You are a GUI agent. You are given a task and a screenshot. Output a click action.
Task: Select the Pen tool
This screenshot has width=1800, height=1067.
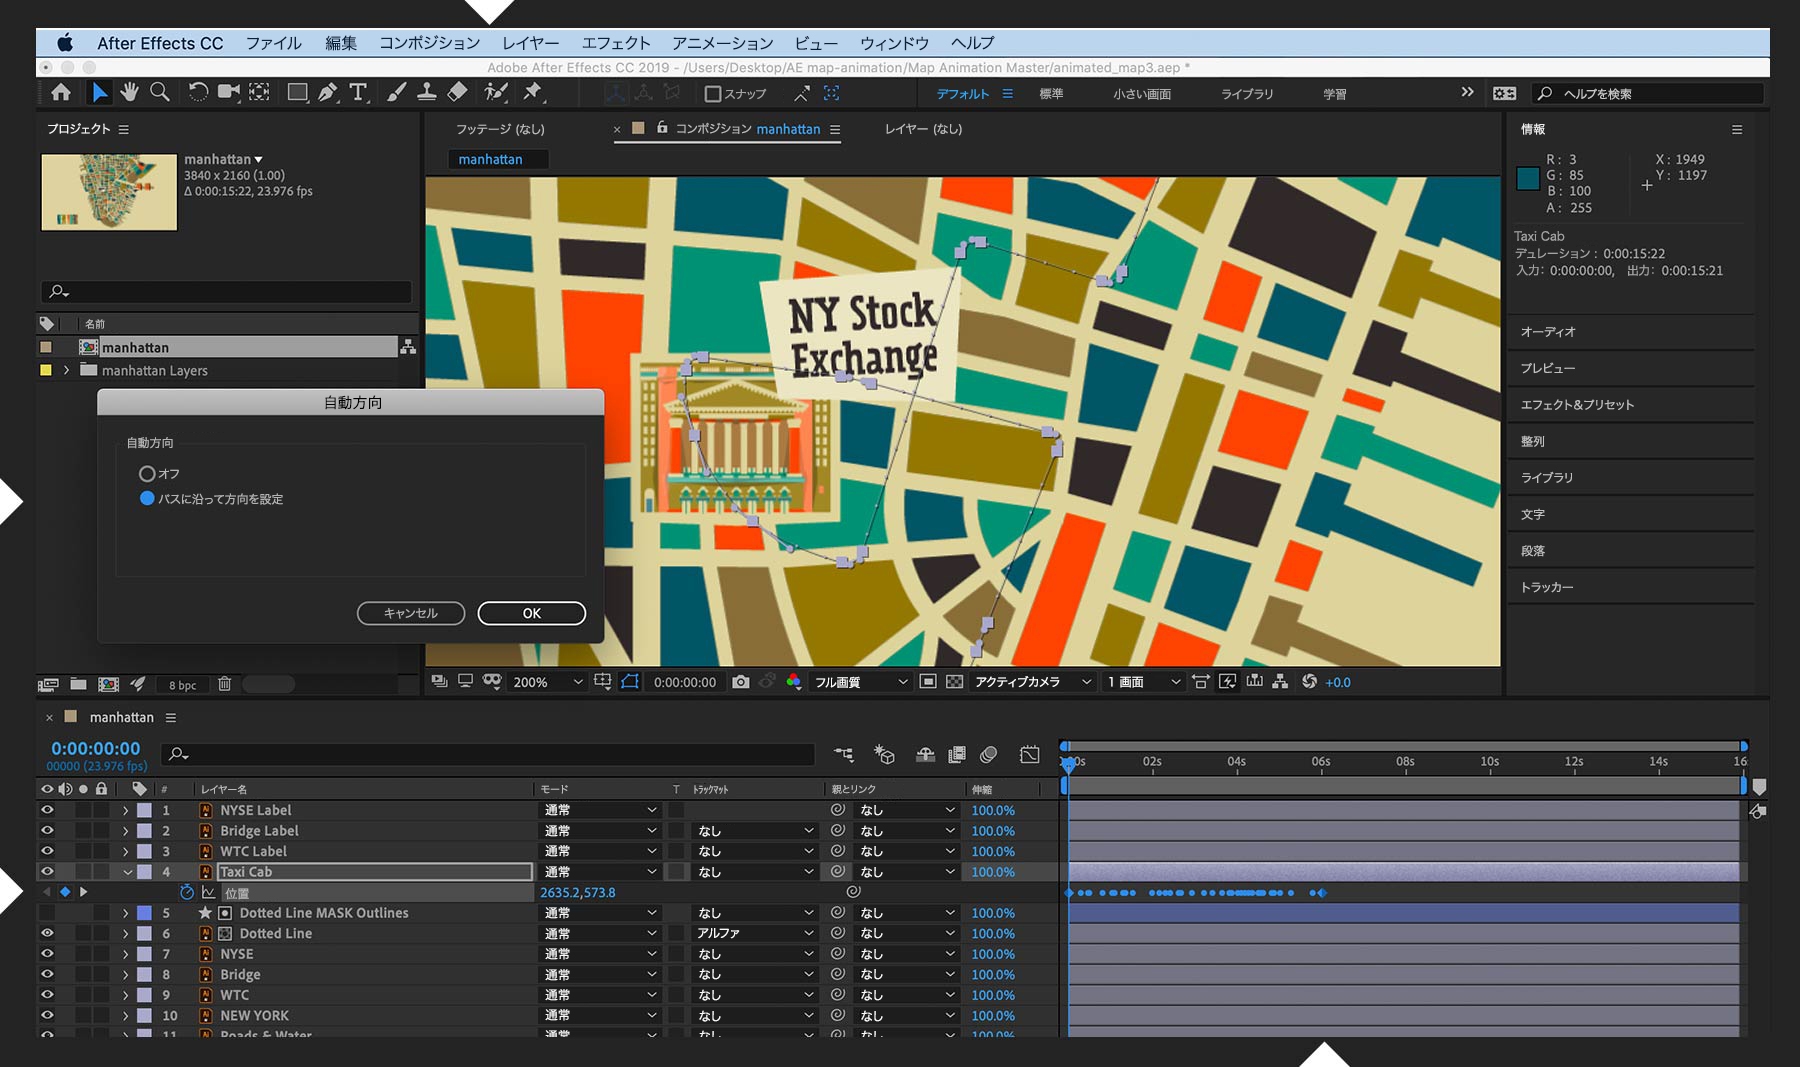tap(328, 93)
